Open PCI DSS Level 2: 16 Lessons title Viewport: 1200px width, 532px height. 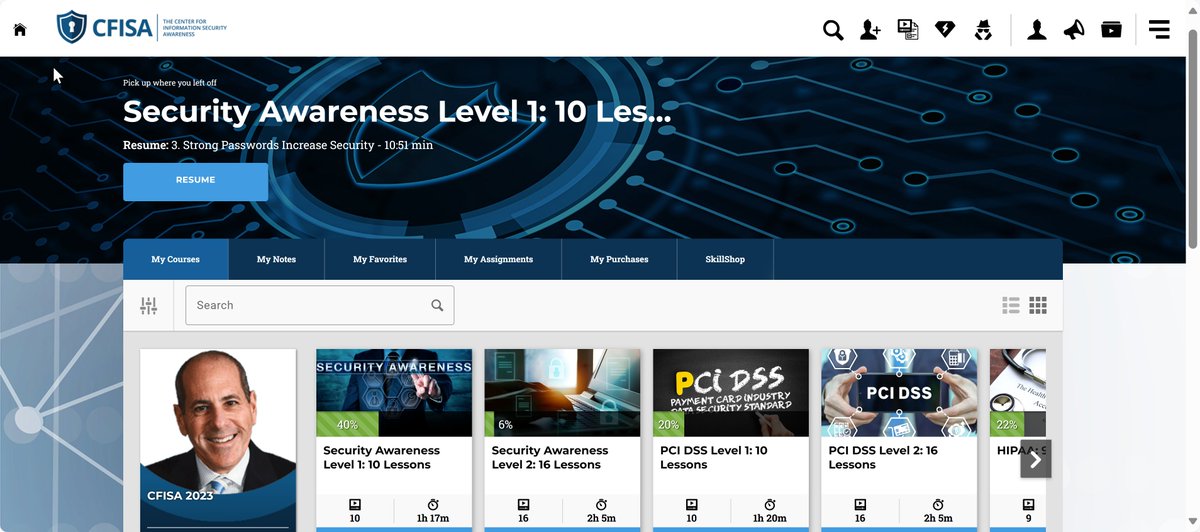883,457
